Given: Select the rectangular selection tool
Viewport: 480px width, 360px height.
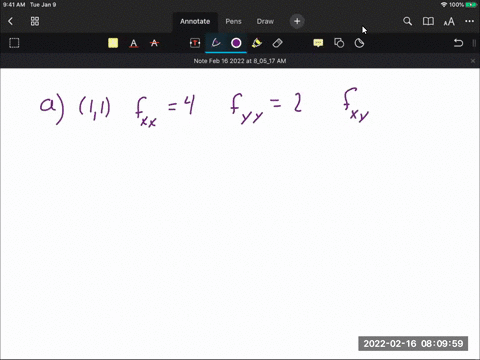Looking at the screenshot, I should [x=14, y=43].
